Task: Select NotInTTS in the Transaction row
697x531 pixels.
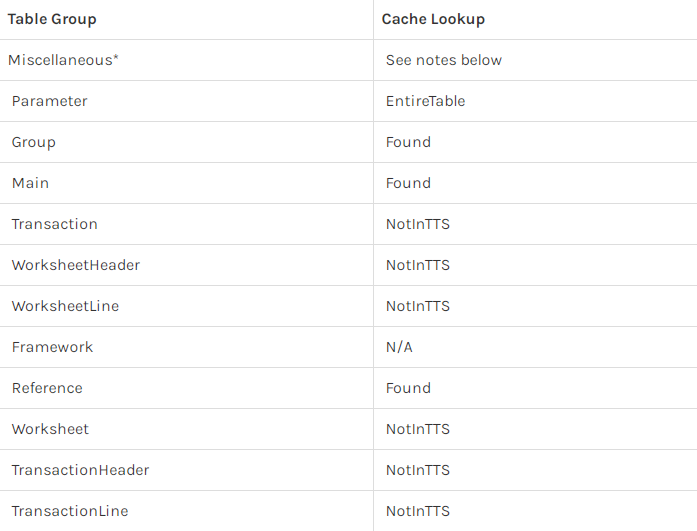Action: pyautogui.click(x=418, y=224)
